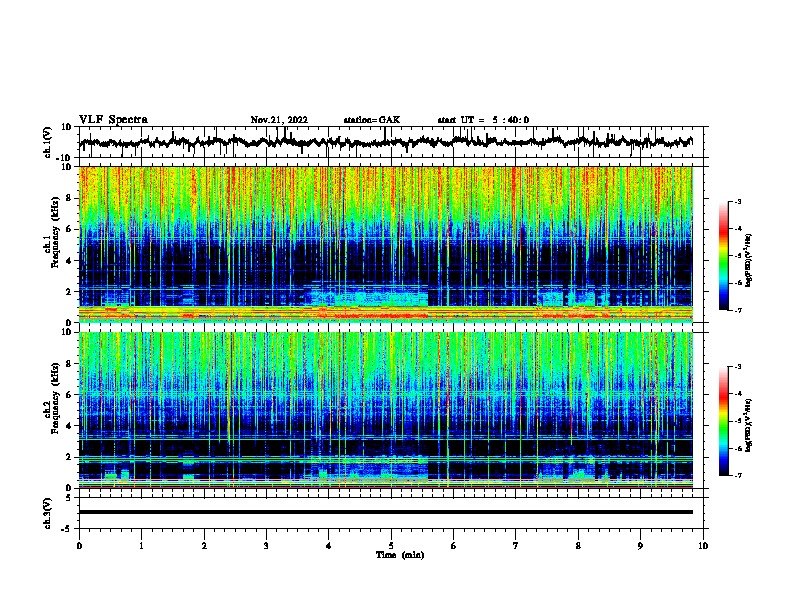Click the "-3" tick on ch.1 colorbar
792x612 pixels.
pyautogui.click(x=737, y=202)
